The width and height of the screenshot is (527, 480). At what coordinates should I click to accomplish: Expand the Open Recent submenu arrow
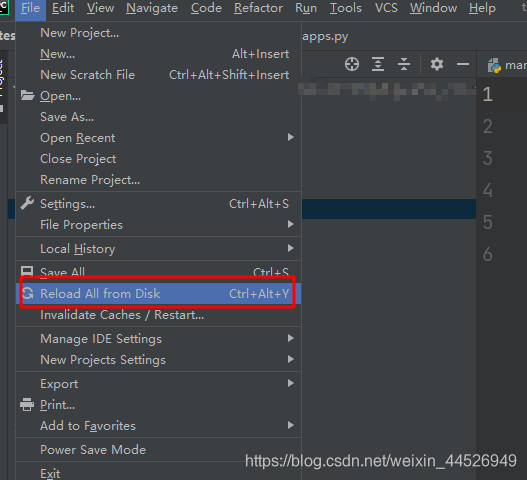tap(291, 137)
